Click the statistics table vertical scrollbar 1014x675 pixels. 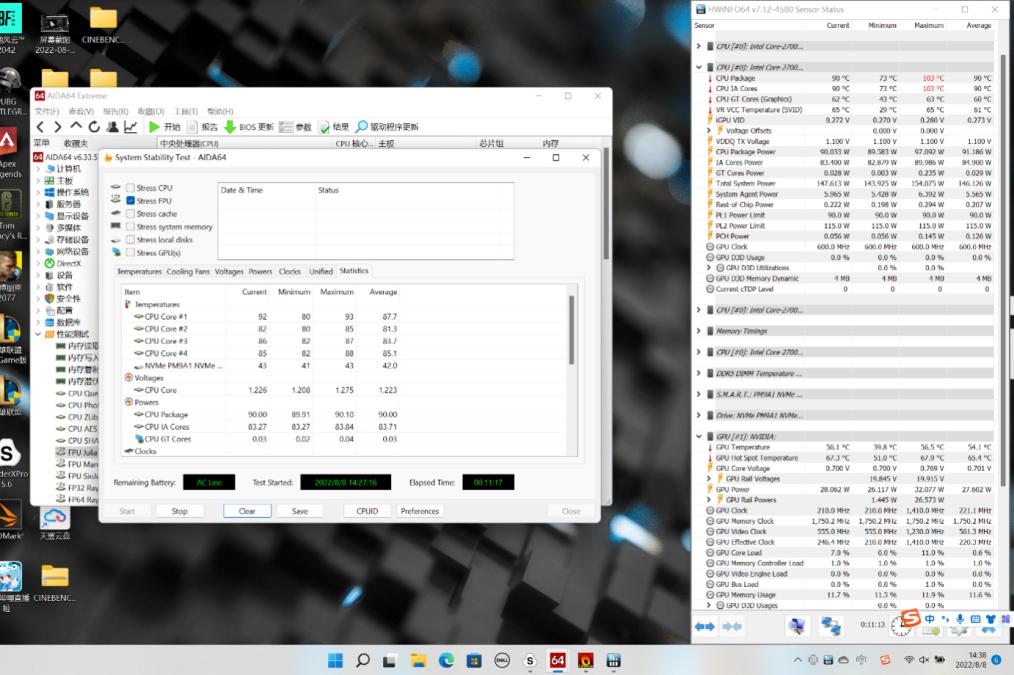572,330
